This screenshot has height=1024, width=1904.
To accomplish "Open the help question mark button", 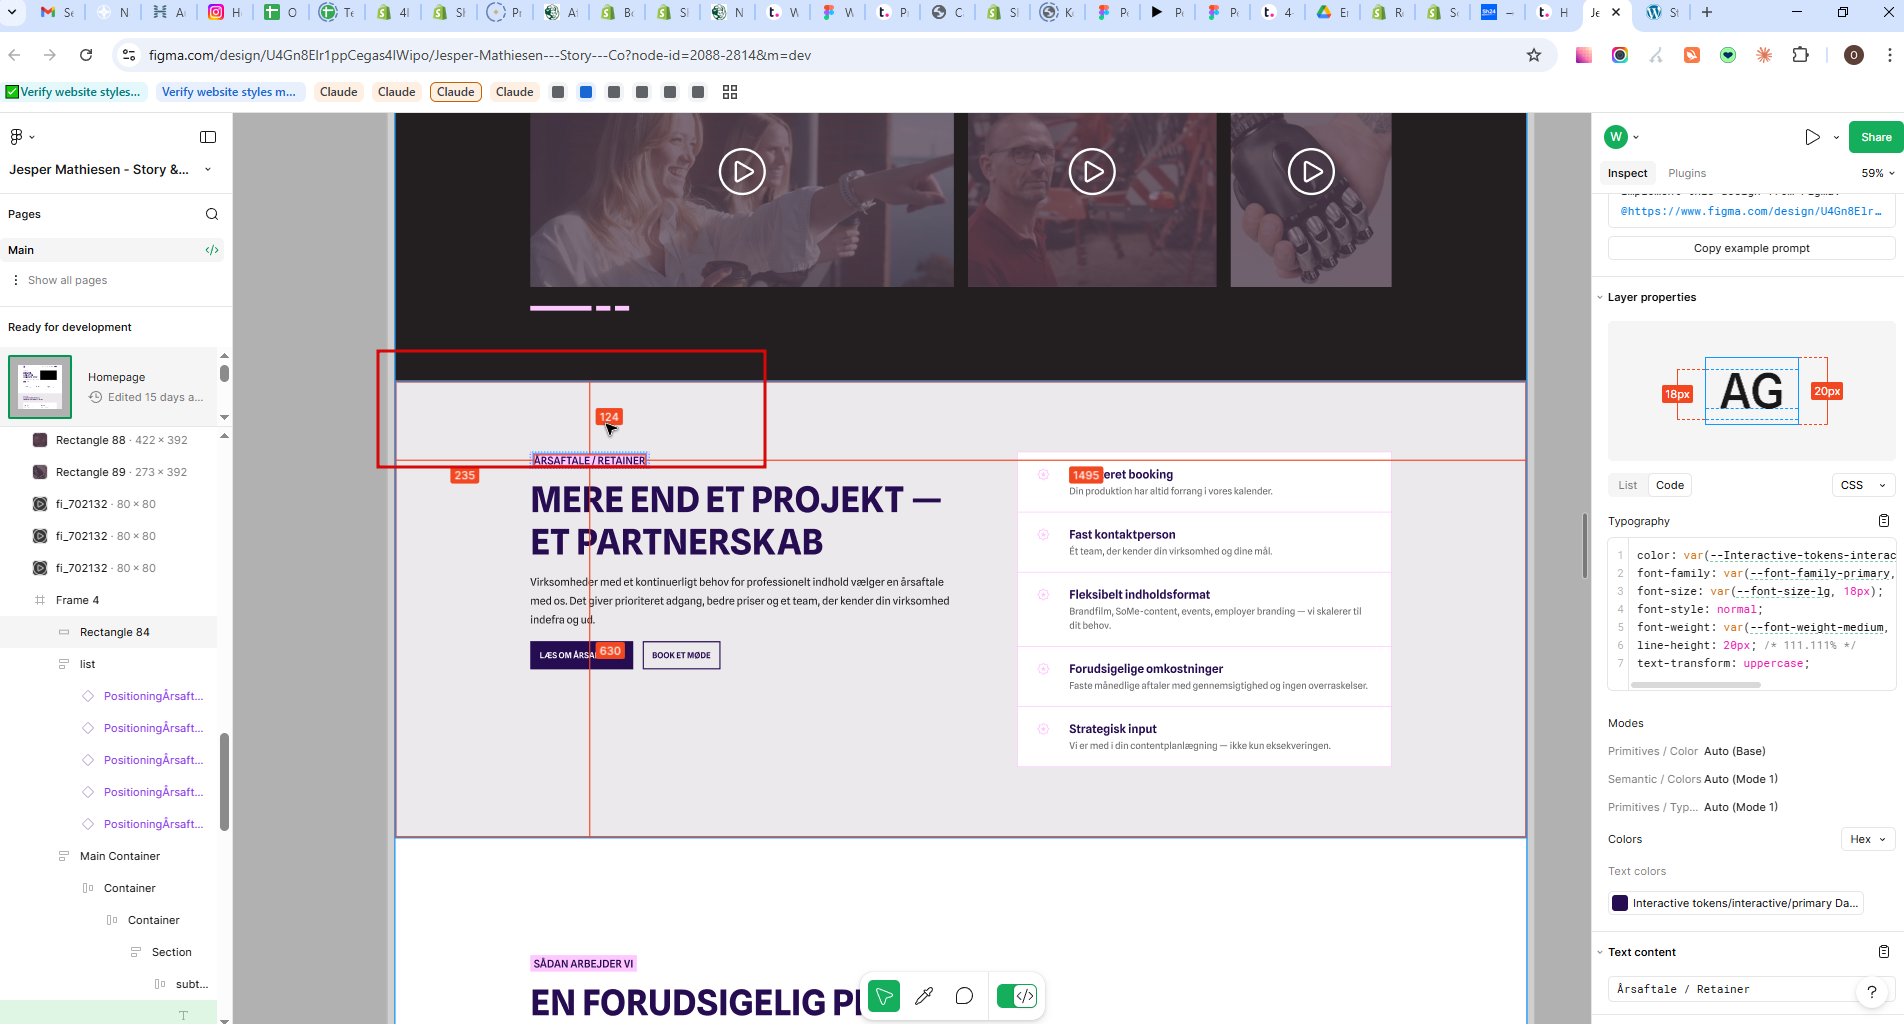I will 1871,992.
